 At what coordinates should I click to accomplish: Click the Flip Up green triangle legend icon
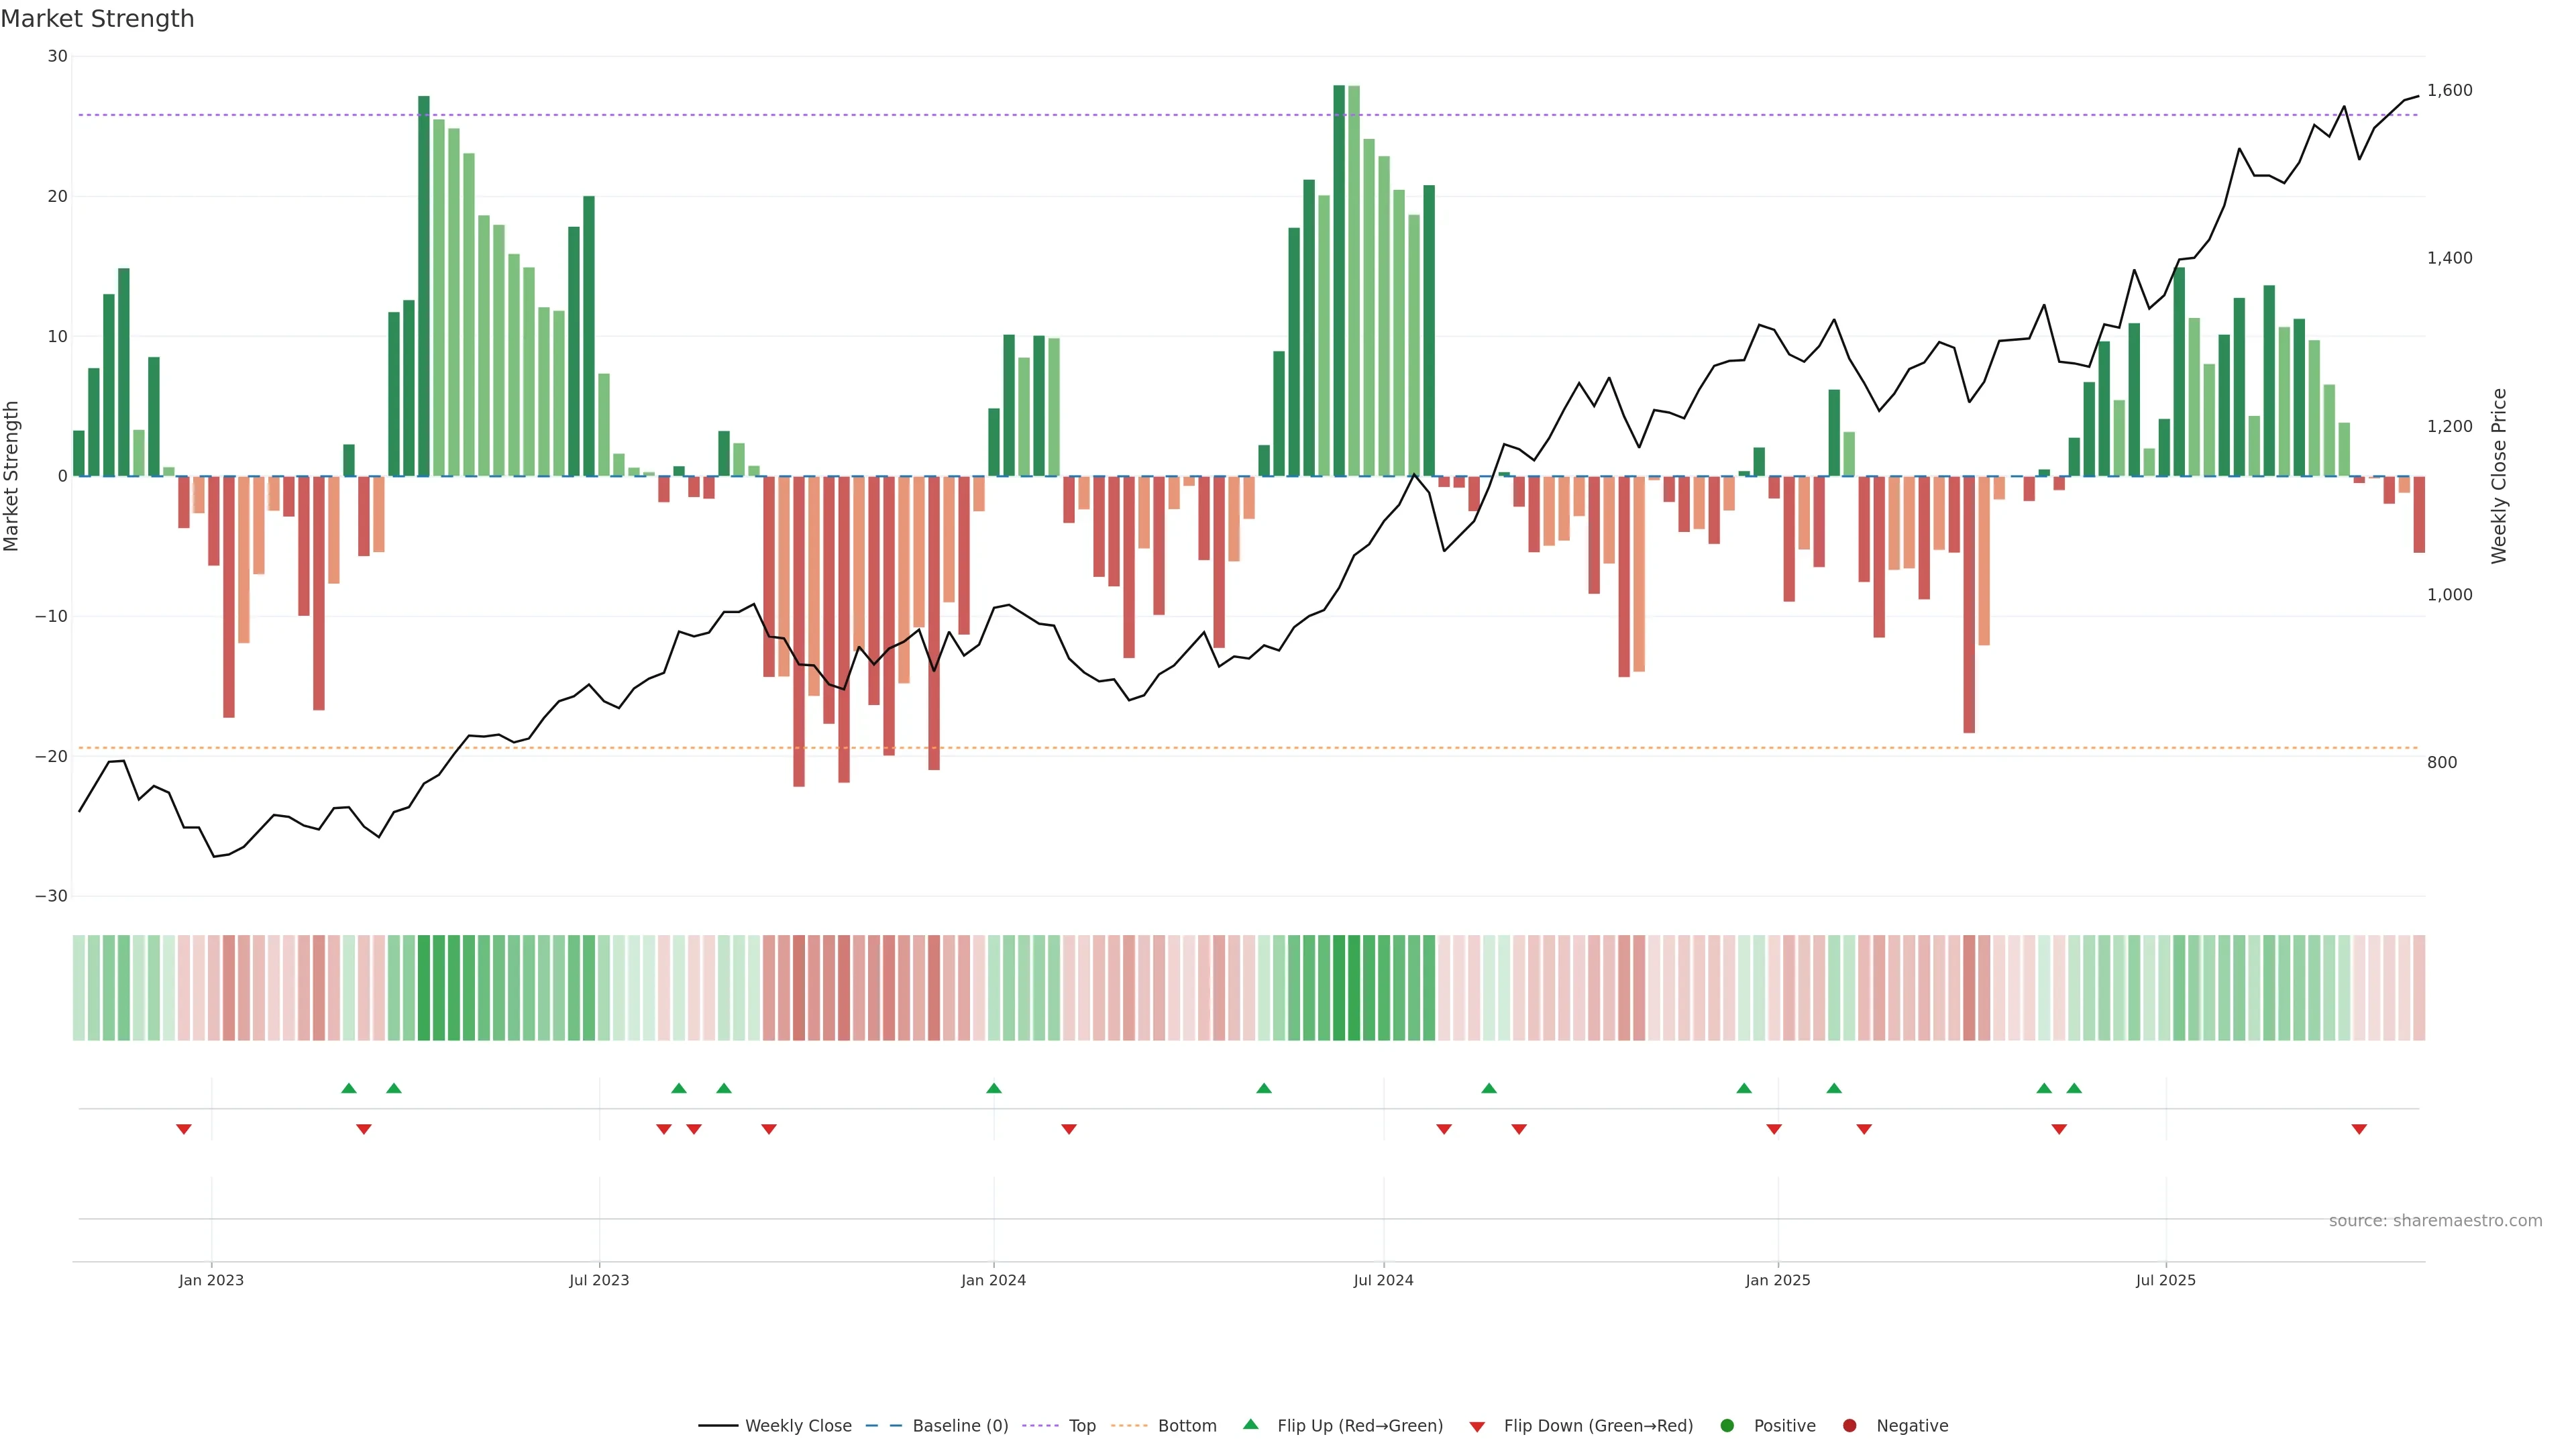click(x=1250, y=1424)
